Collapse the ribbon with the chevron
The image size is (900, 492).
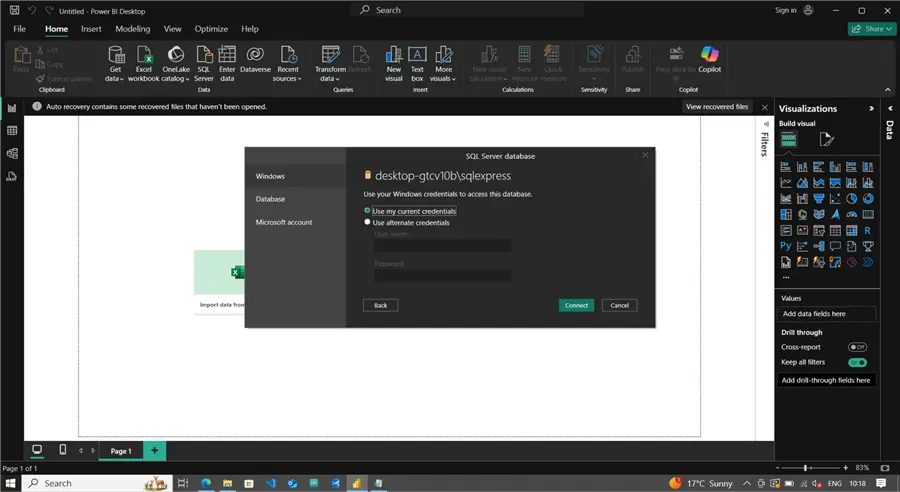[887, 90]
